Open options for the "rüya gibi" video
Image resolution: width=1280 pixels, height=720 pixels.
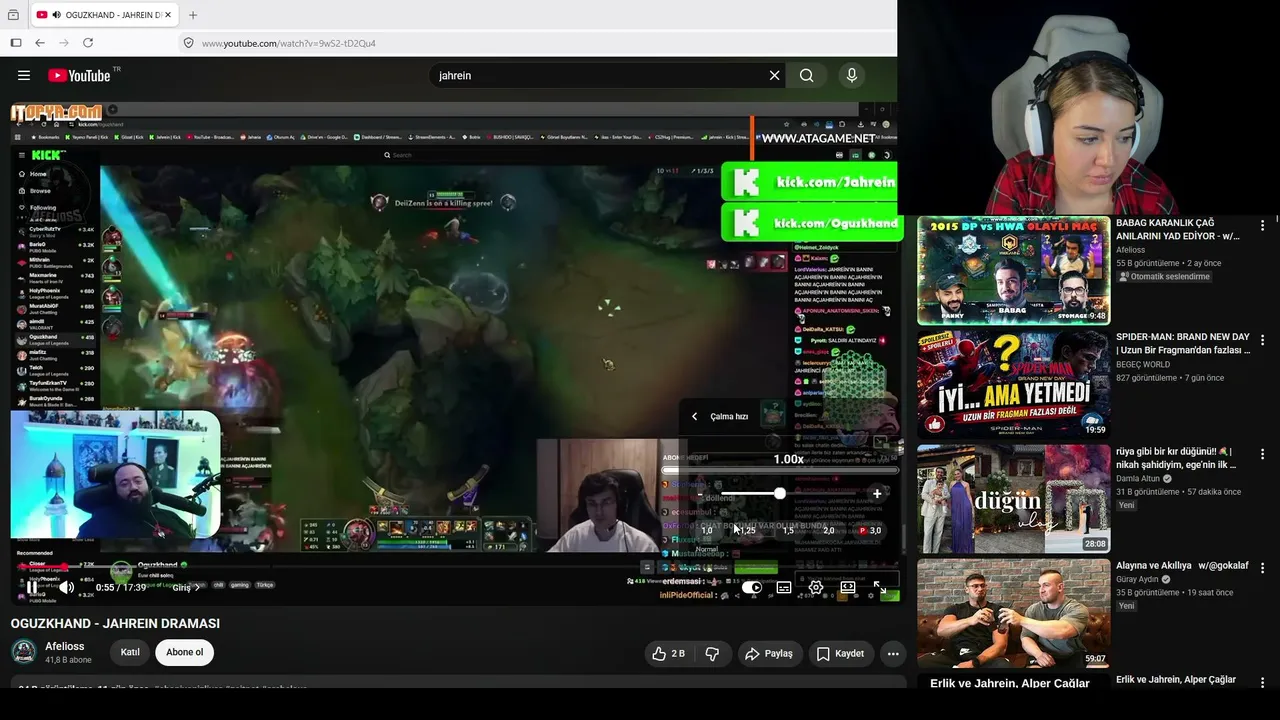tap(1263, 454)
